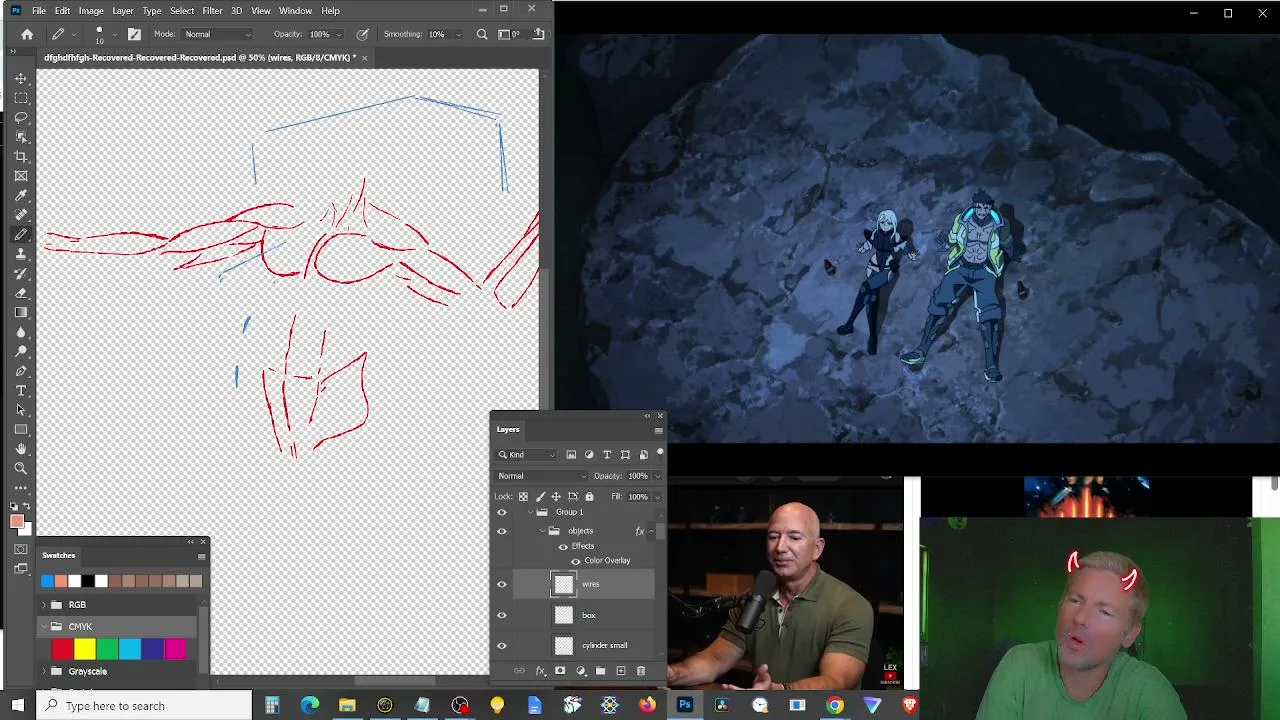Toggle the layer filter on/off switch
This screenshot has width=1280, height=720.
(x=660, y=453)
